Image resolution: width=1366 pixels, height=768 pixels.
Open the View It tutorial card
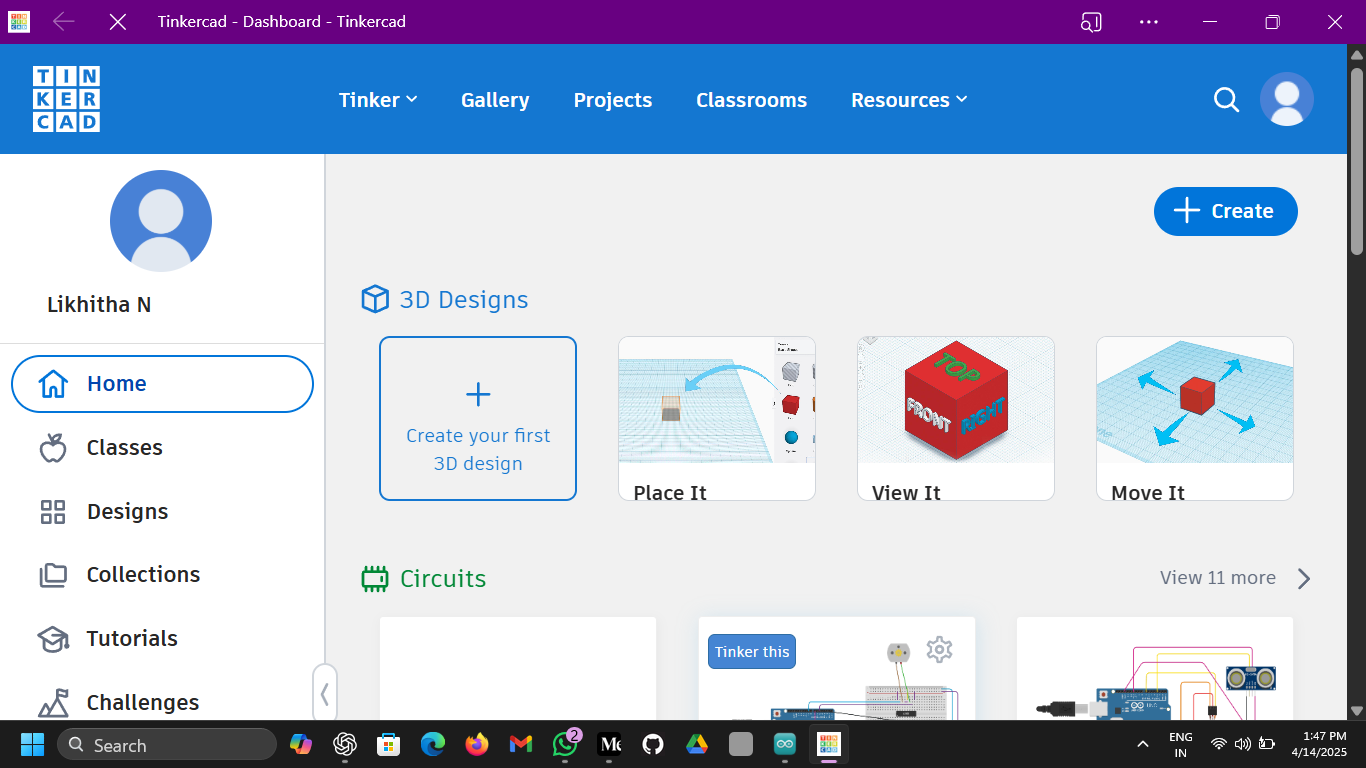(956, 418)
